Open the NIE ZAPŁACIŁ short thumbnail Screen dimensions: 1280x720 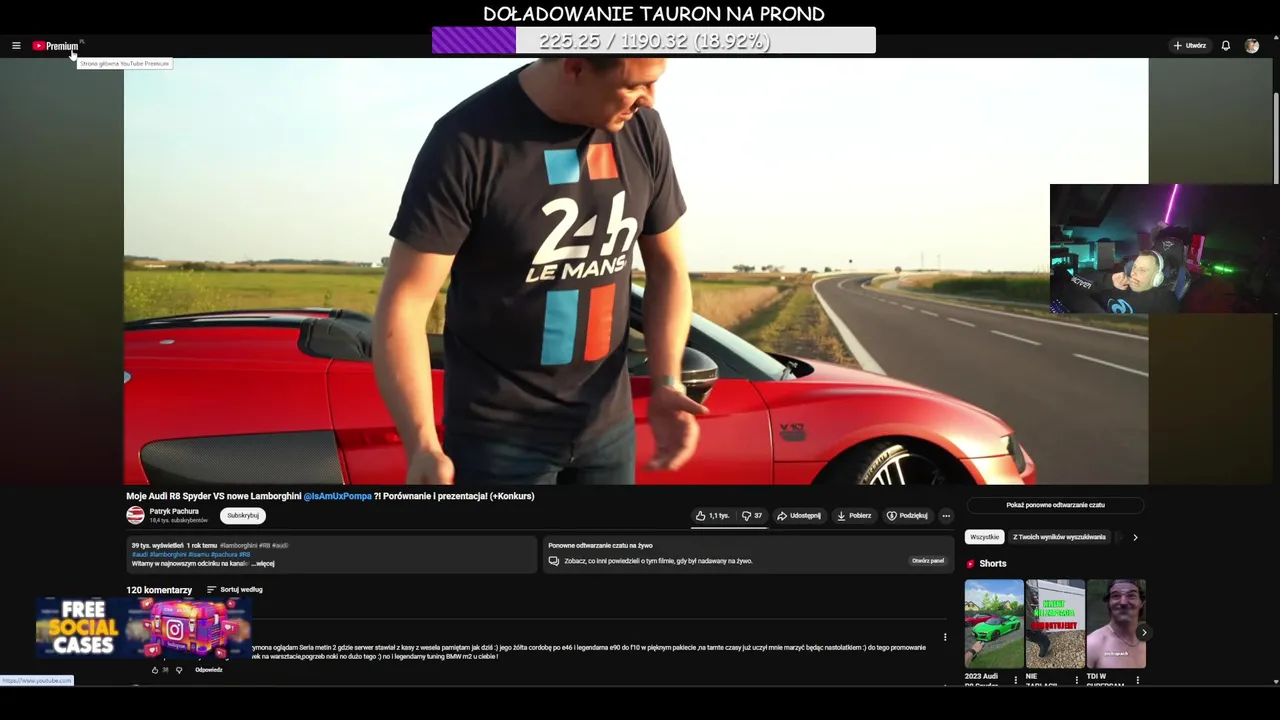[1055, 624]
